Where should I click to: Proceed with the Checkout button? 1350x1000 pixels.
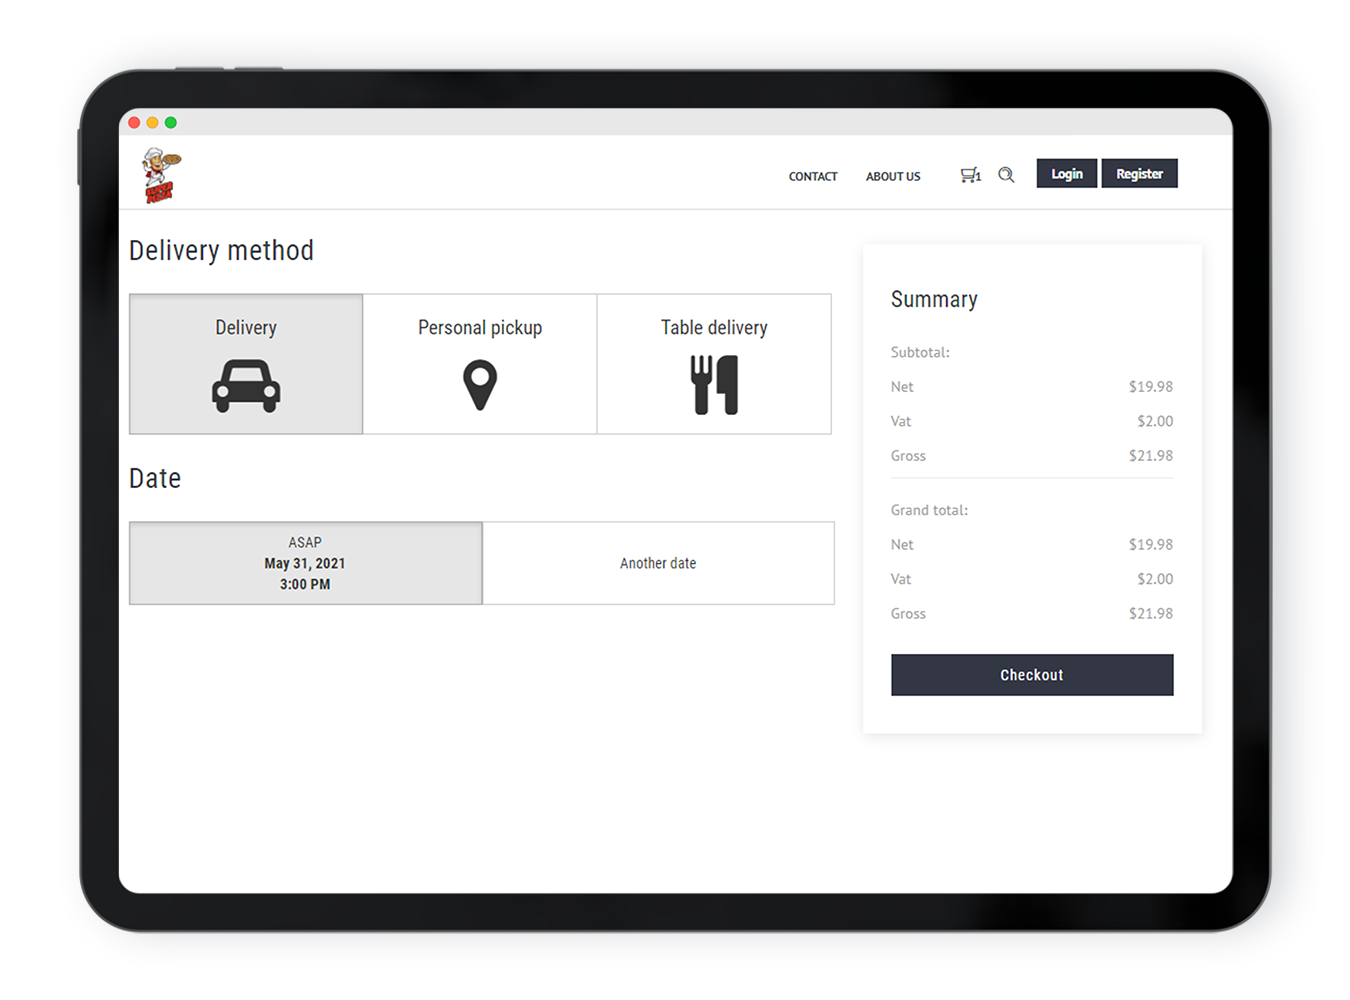tap(1032, 675)
